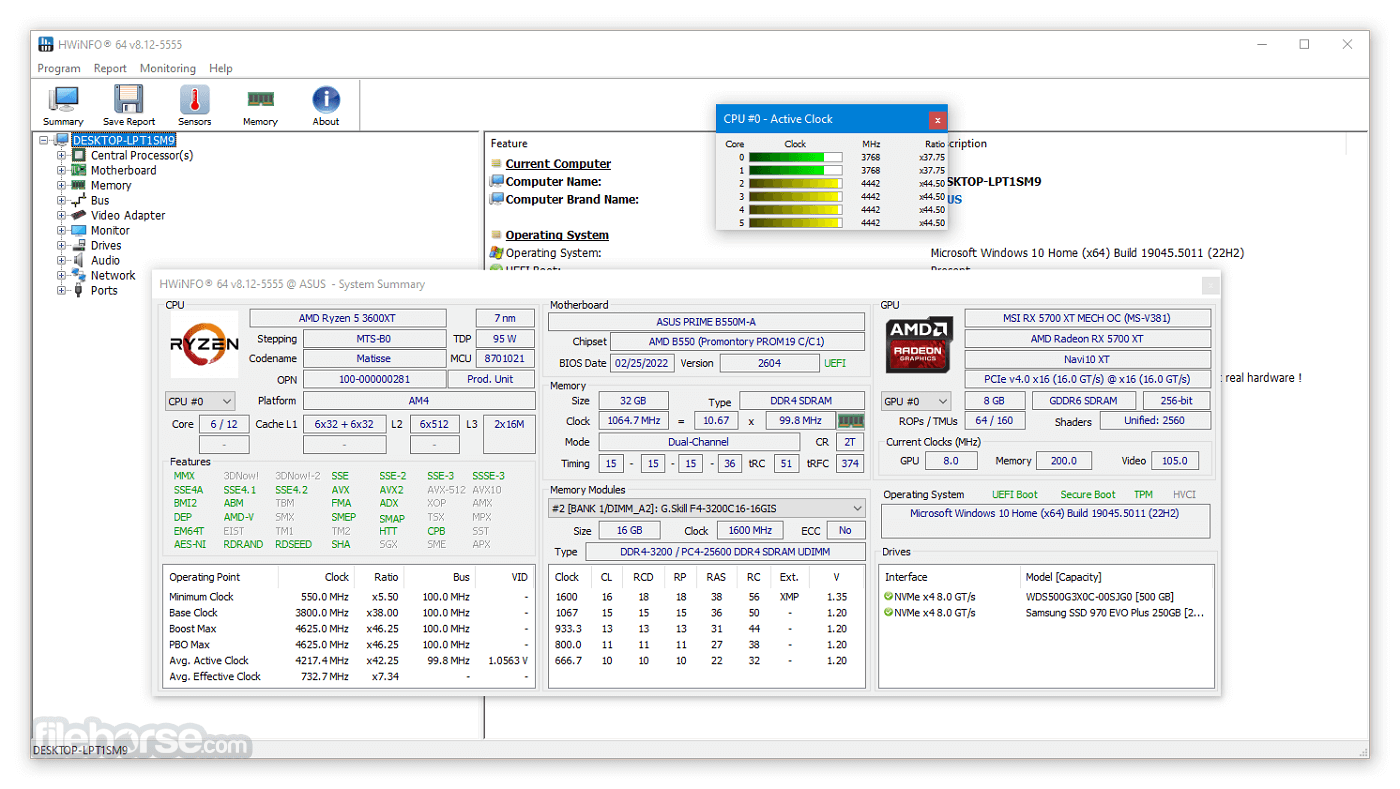The height and width of the screenshot is (789, 1400).
Task: Click the ASUS PRIME B550M-A motherboard field
Action: click(706, 322)
